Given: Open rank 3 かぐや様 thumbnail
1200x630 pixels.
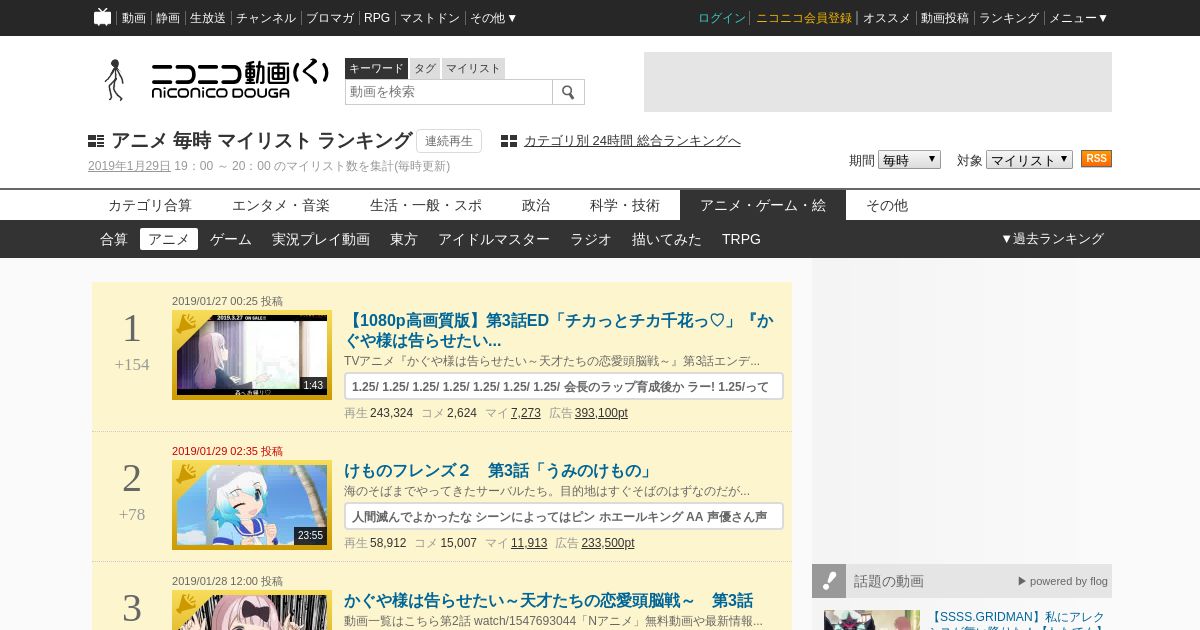Looking at the screenshot, I should (x=252, y=610).
